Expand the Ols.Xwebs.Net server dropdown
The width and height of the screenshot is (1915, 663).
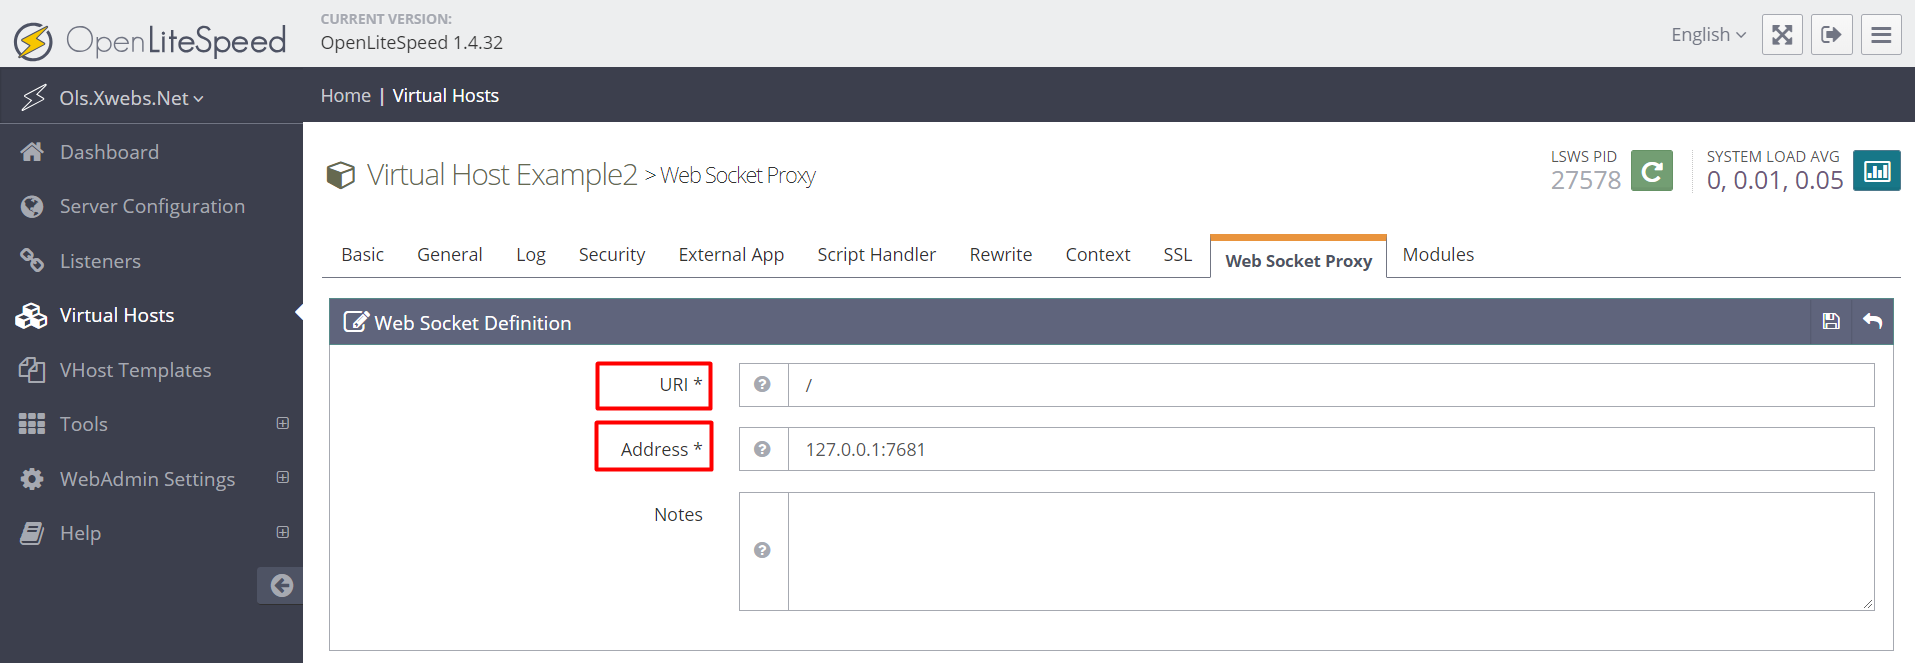pos(131,98)
